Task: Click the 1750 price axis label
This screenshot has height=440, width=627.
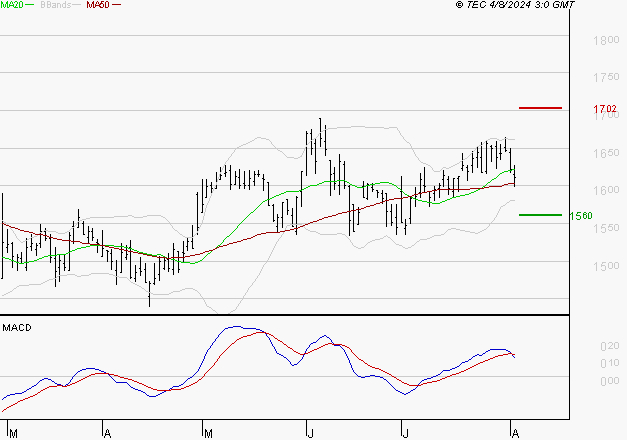Action: [x=606, y=77]
